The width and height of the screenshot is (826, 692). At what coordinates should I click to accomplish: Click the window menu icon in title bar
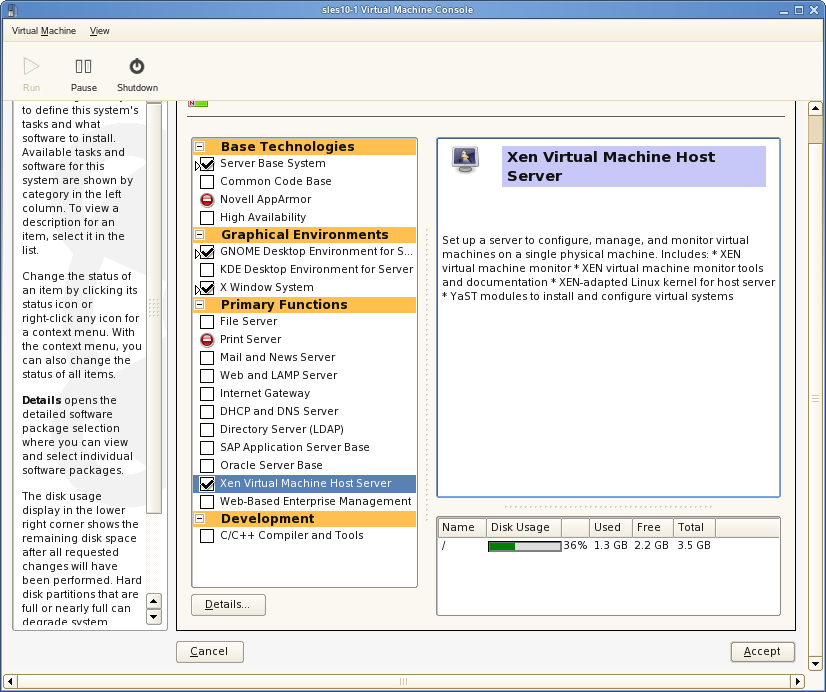coord(13,10)
